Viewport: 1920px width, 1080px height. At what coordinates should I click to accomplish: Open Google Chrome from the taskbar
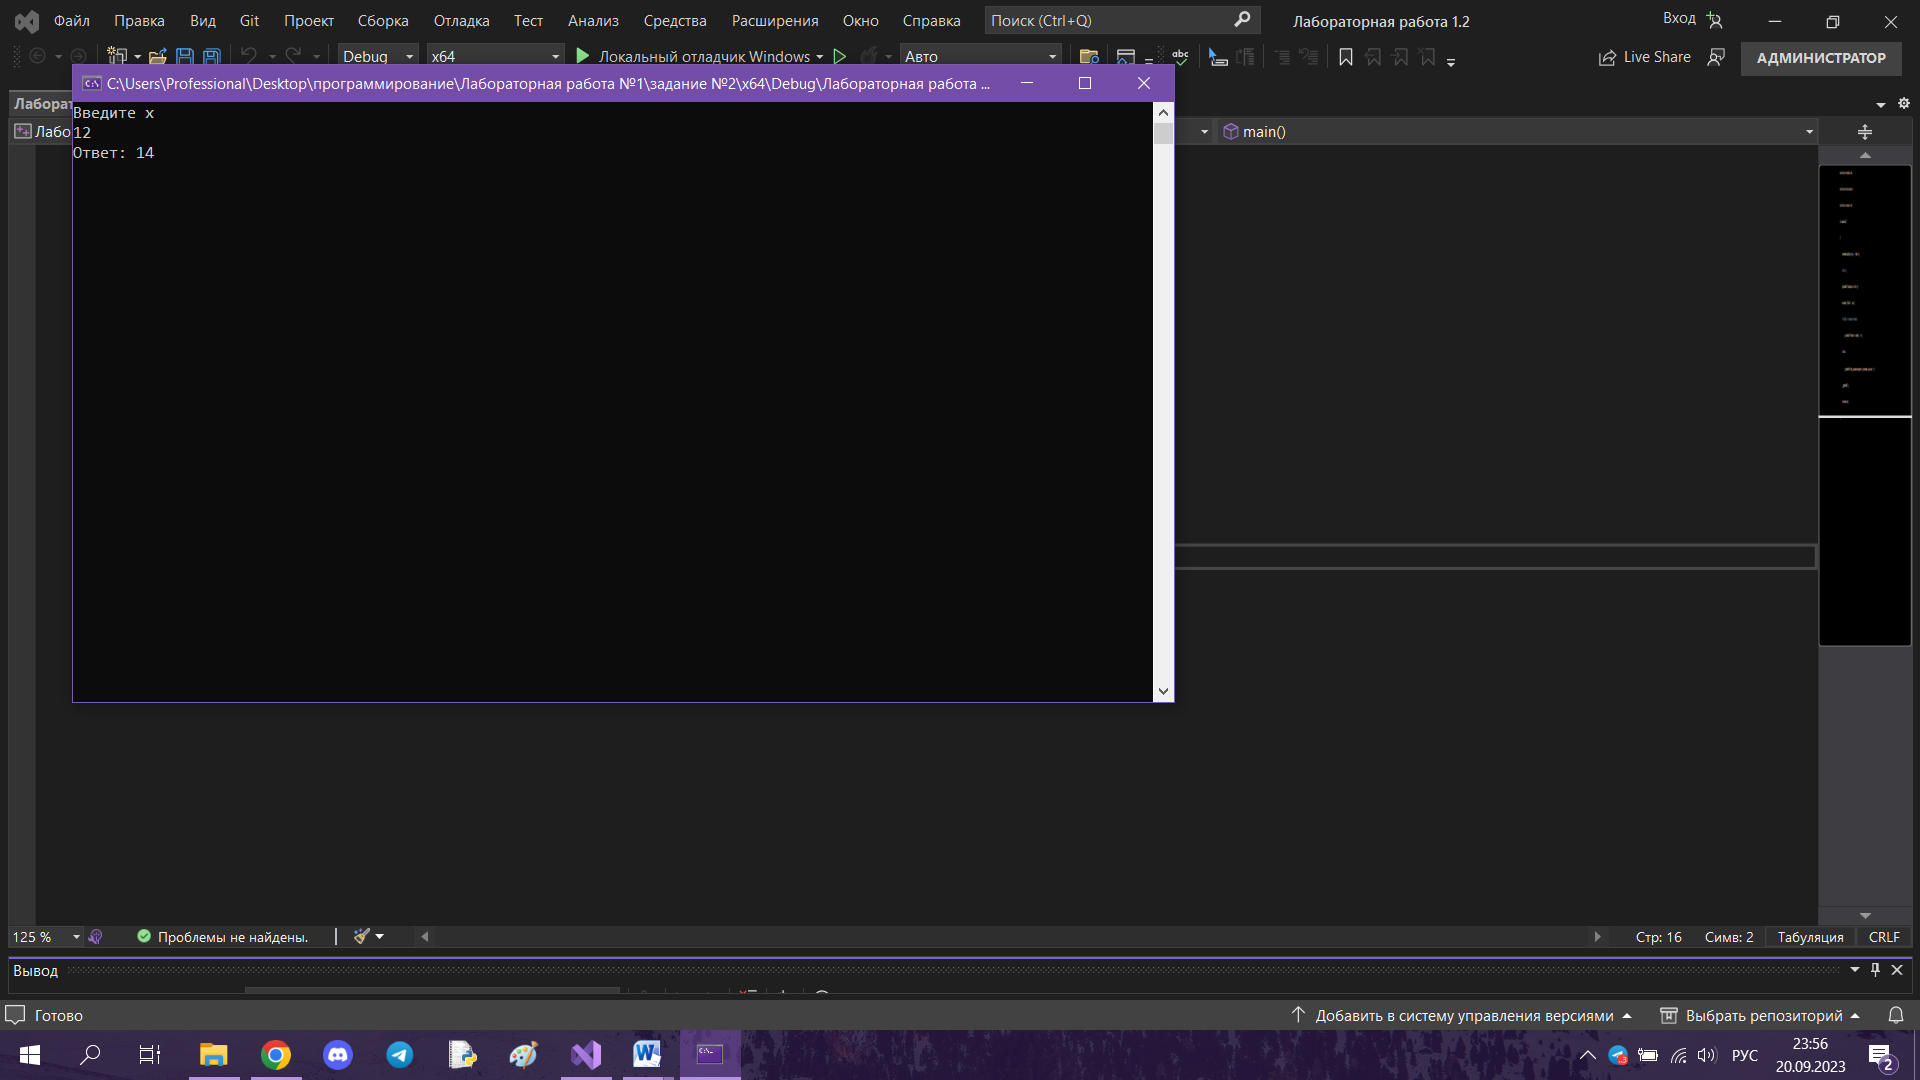click(x=276, y=1054)
